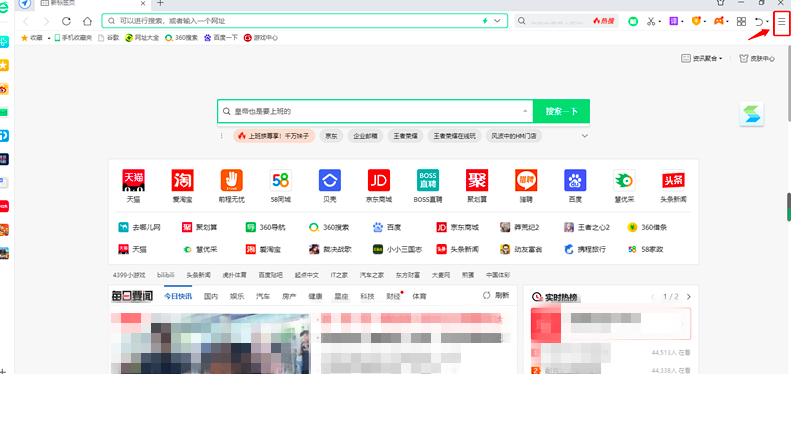Open the 前程无忧 orange hand icon
This screenshot has width=801, height=445.
point(231,180)
